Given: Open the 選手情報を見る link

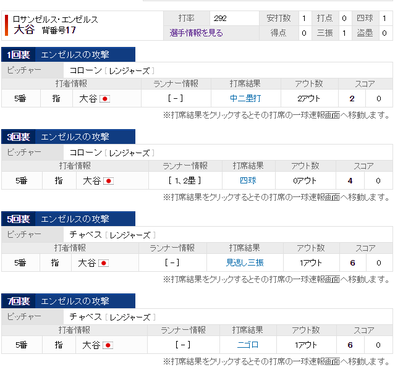Looking at the screenshot, I should (x=196, y=33).
